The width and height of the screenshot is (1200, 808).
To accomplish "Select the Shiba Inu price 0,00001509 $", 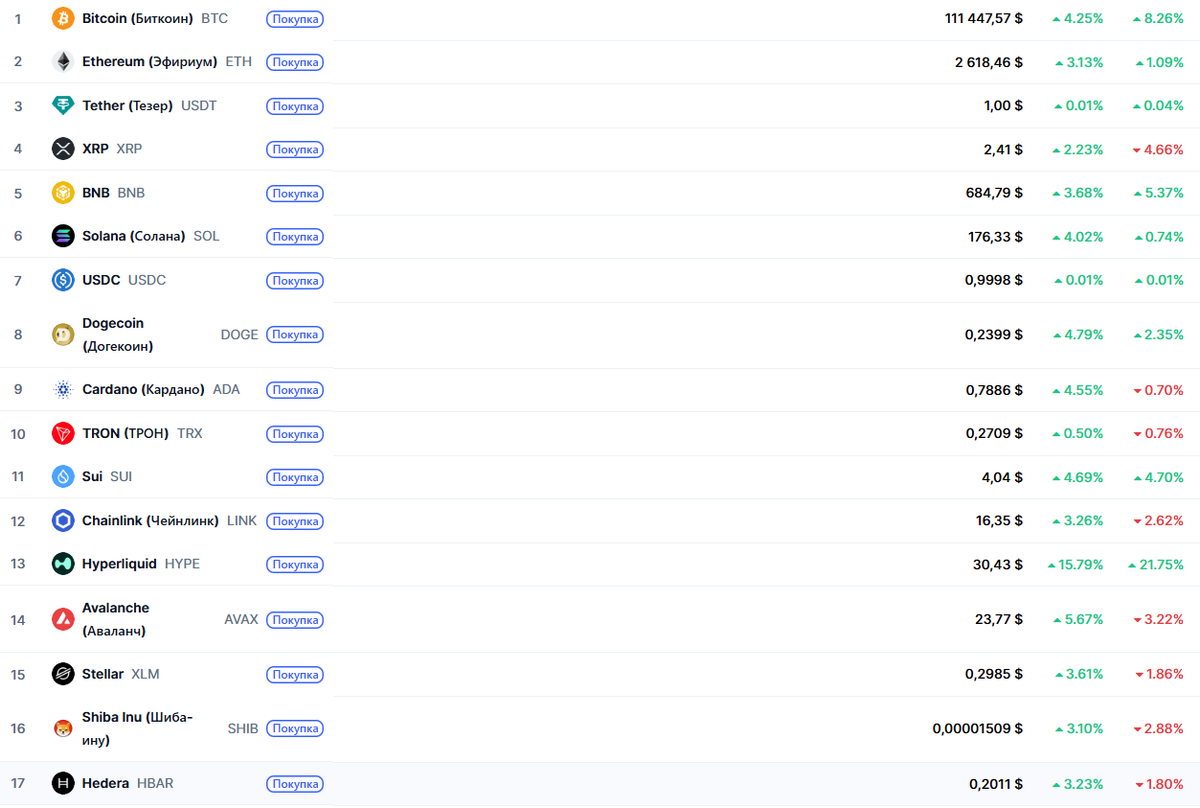I will point(978,728).
